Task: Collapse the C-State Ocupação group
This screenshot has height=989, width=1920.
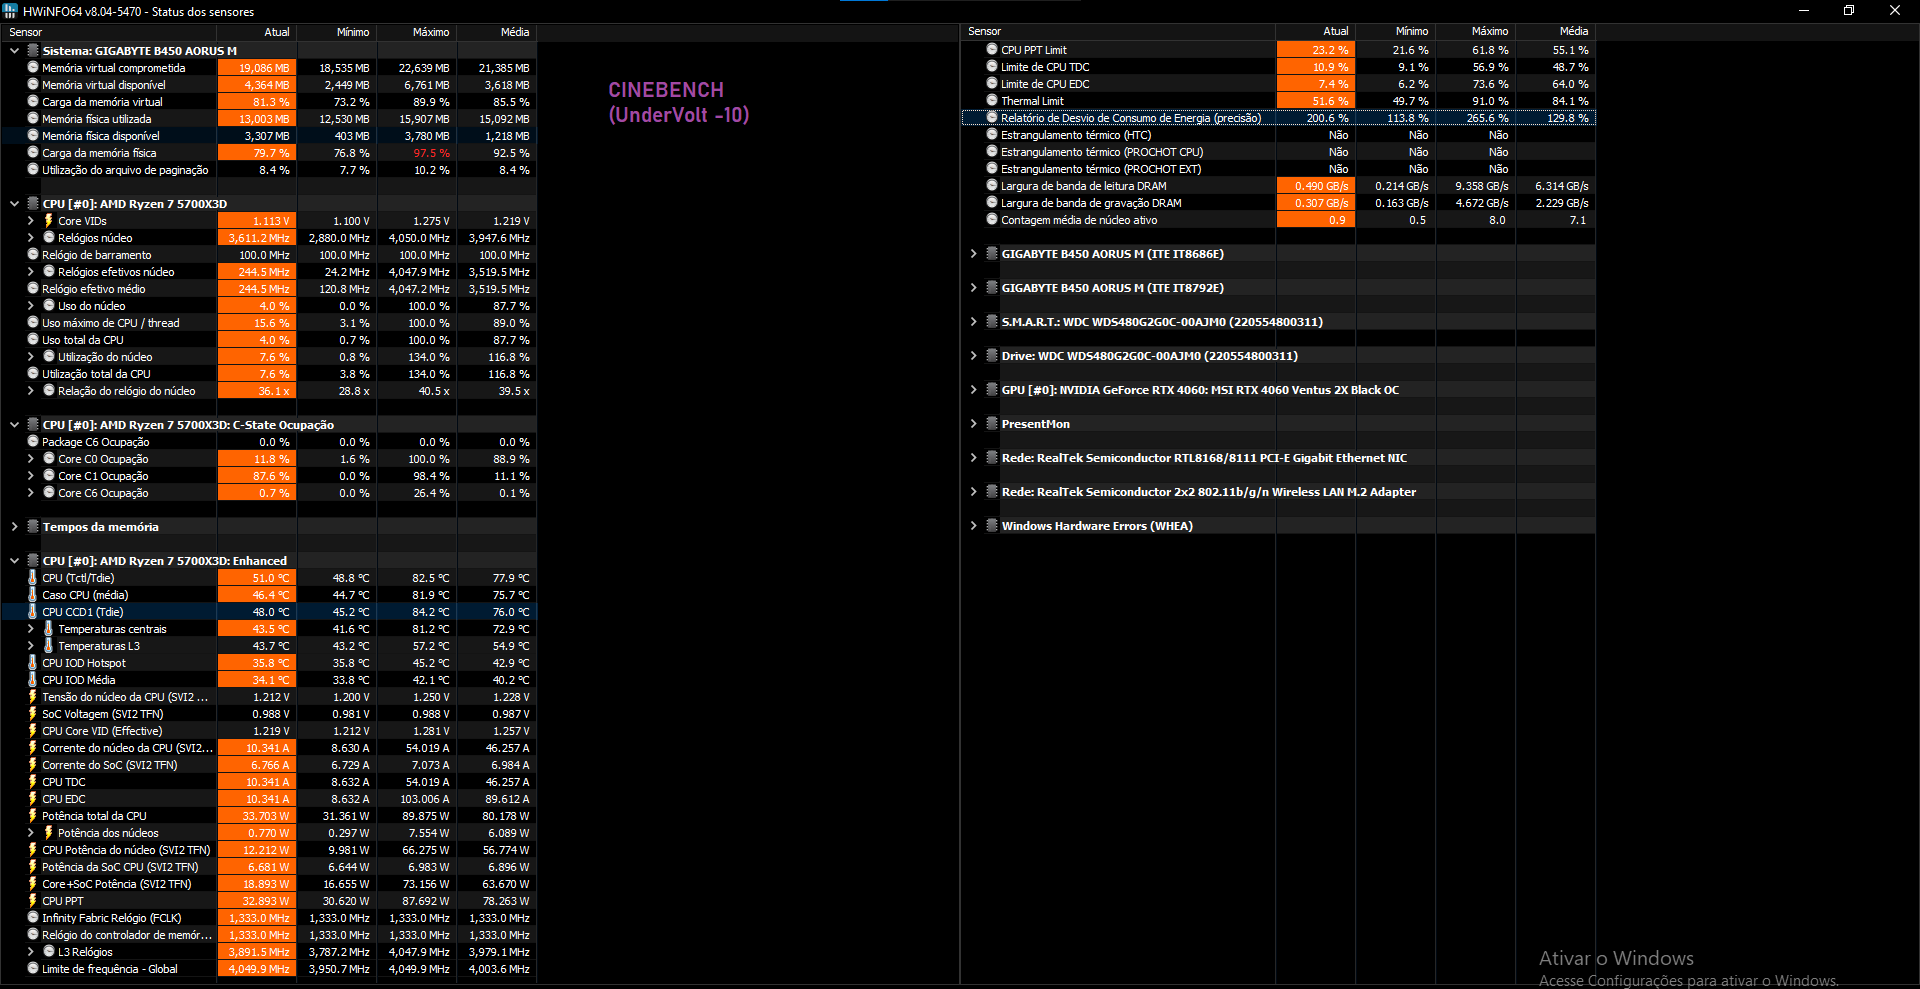Action: coord(14,425)
